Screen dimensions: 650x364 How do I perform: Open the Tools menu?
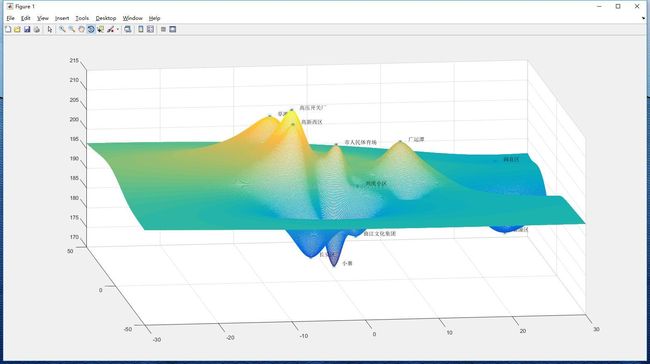[x=82, y=18]
